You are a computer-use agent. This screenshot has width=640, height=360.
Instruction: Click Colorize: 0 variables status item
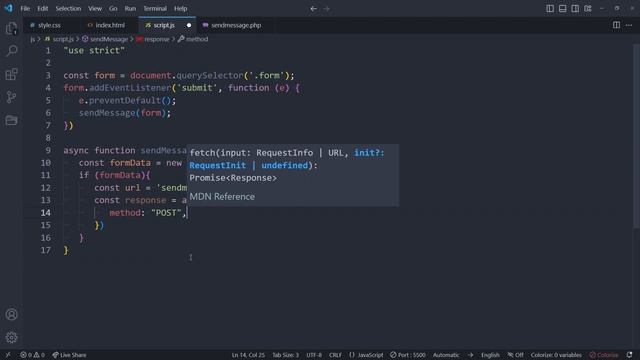point(556,355)
